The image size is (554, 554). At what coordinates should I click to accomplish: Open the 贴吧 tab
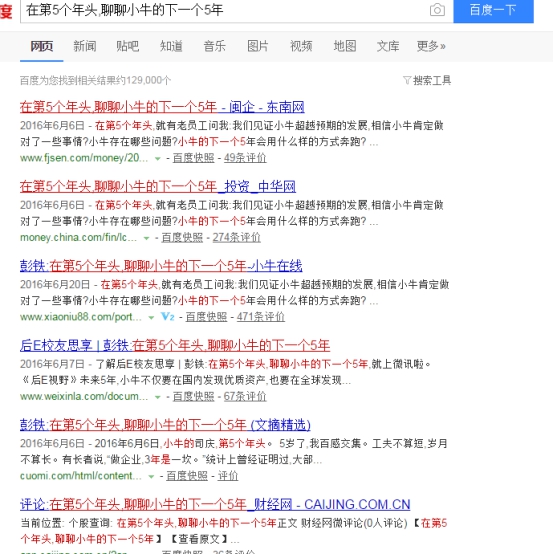128,46
